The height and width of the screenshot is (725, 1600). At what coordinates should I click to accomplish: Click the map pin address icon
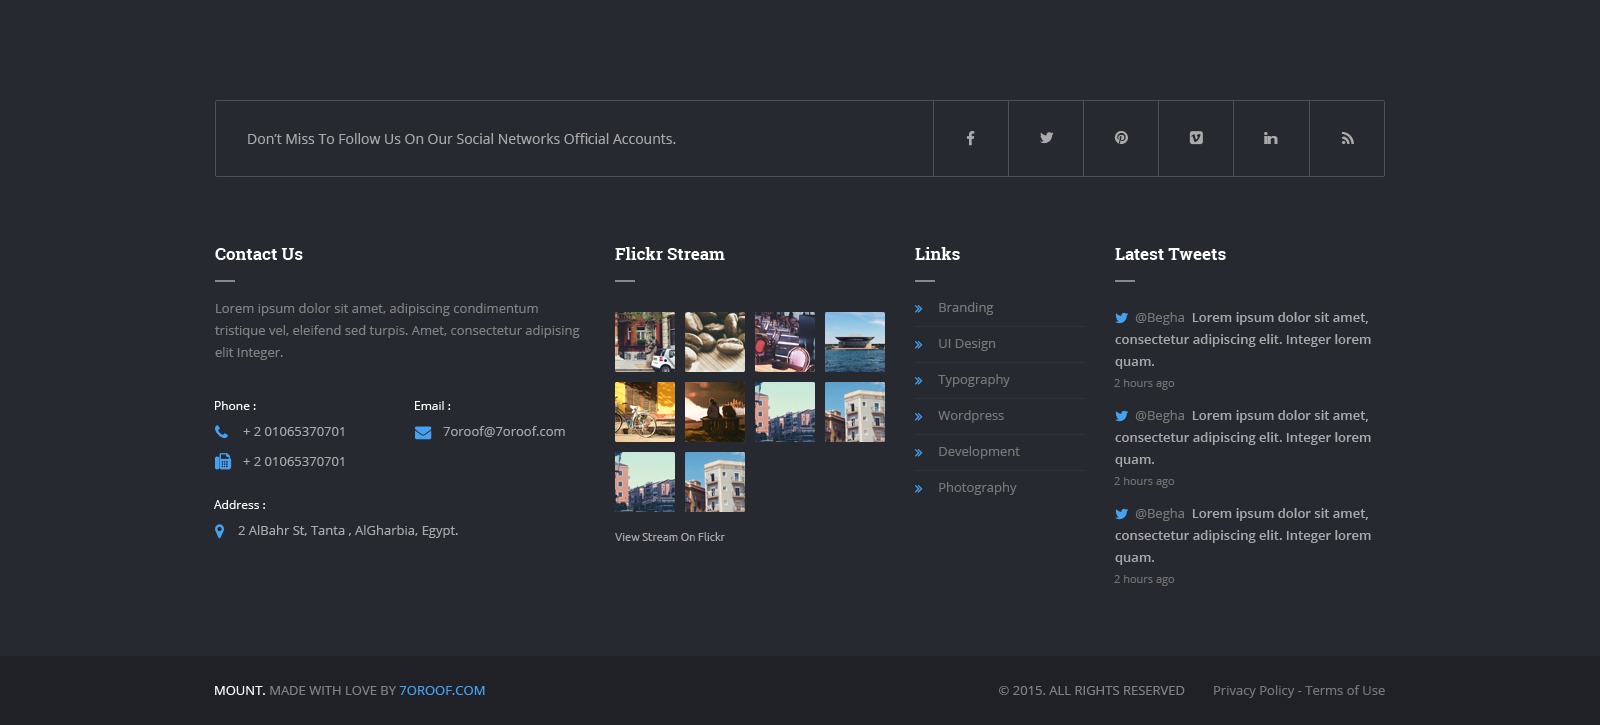pos(219,531)
